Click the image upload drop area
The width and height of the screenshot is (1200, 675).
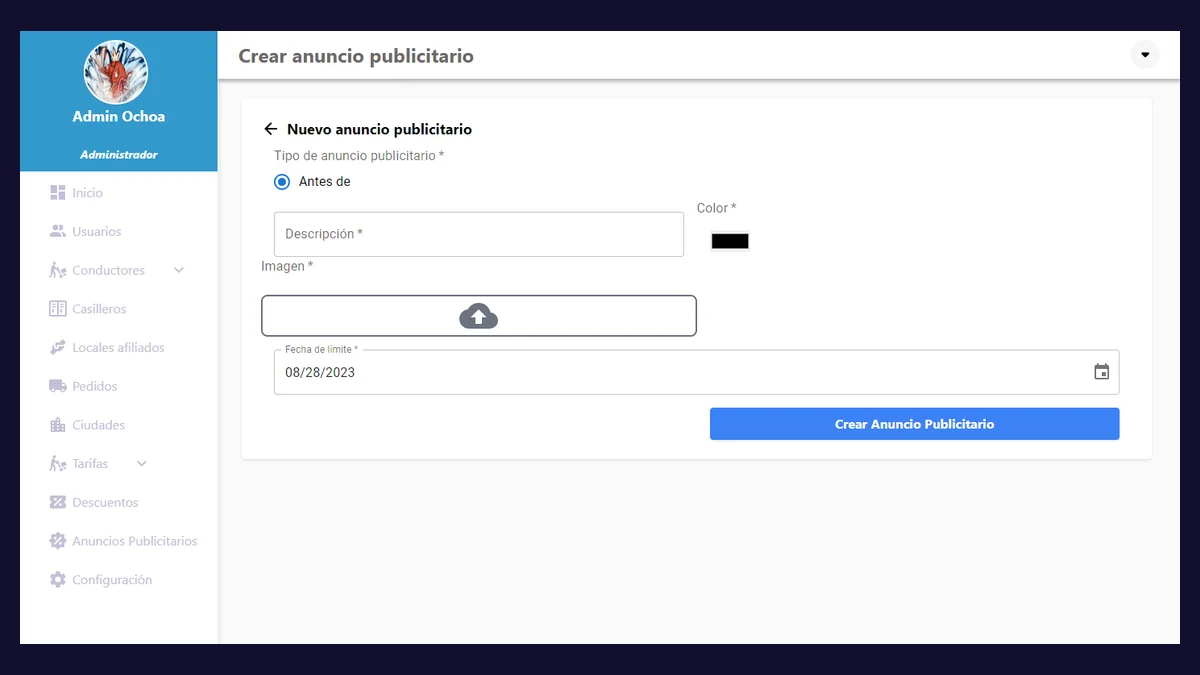click(479, 316)
